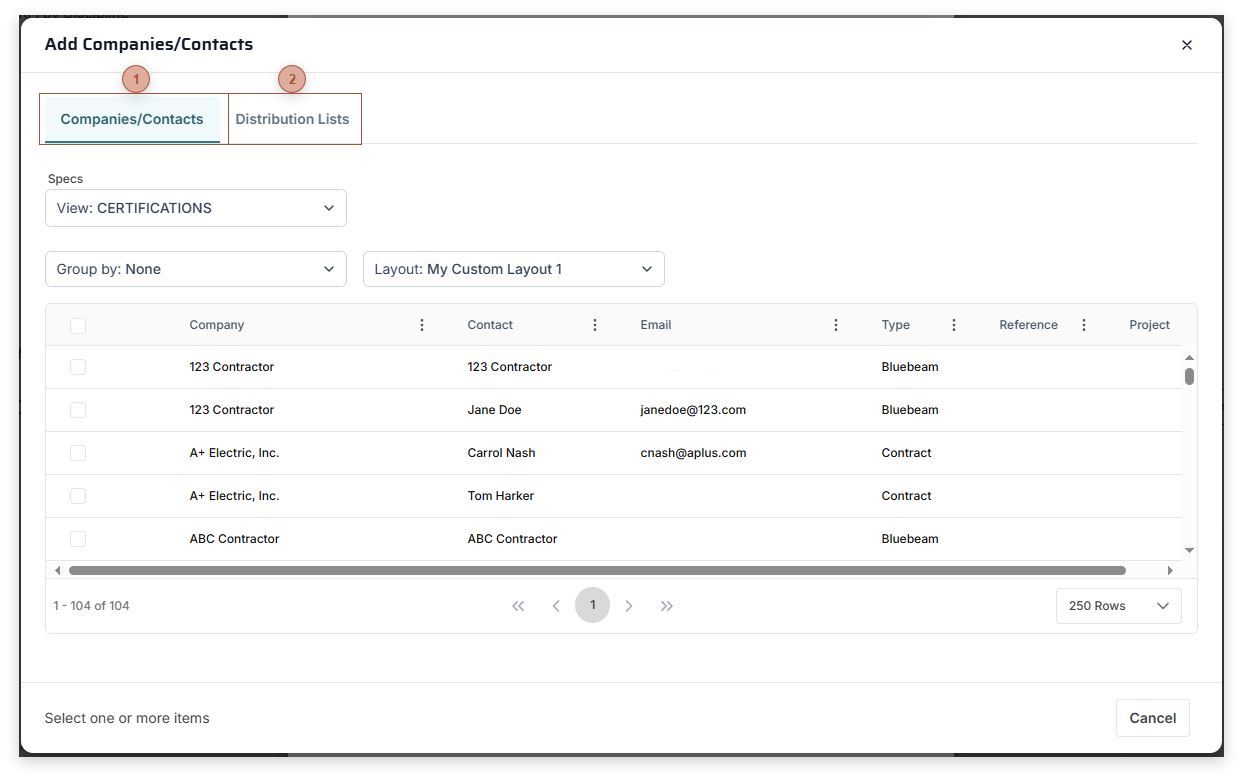This screenshot has width=1243, height=780.
Task: Expand the Group by: None dropdown
Action: coord(195,268)
